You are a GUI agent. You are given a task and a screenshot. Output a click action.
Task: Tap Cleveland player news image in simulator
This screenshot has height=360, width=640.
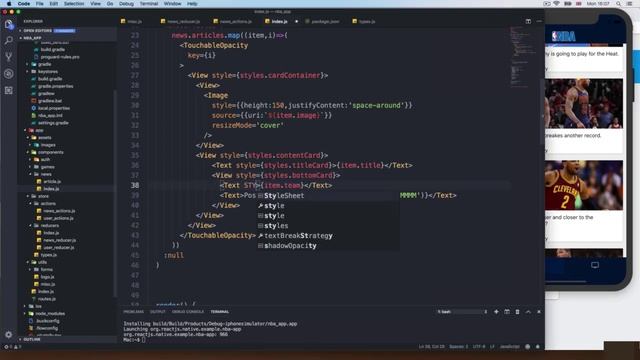(x=584, y=185)
